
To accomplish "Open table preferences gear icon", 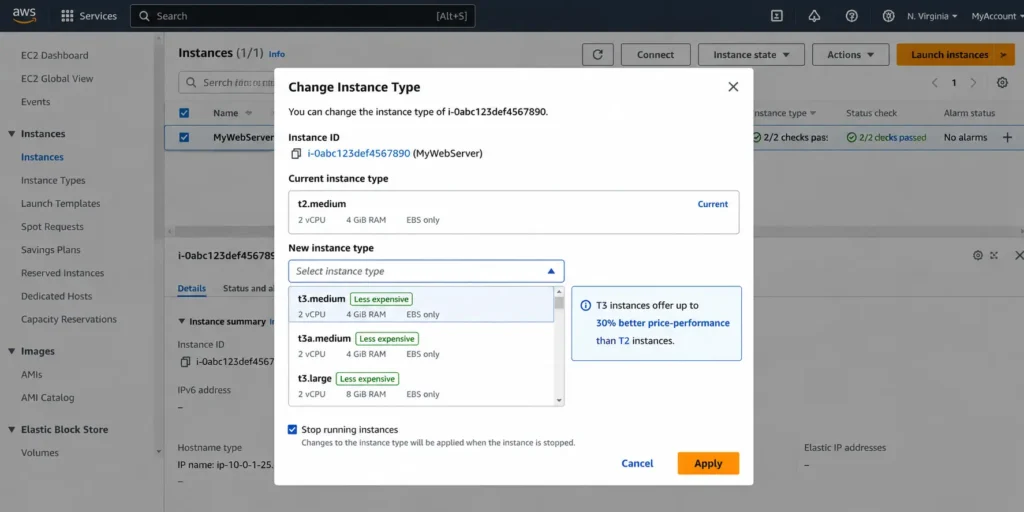I will (x=1002, y=82).
